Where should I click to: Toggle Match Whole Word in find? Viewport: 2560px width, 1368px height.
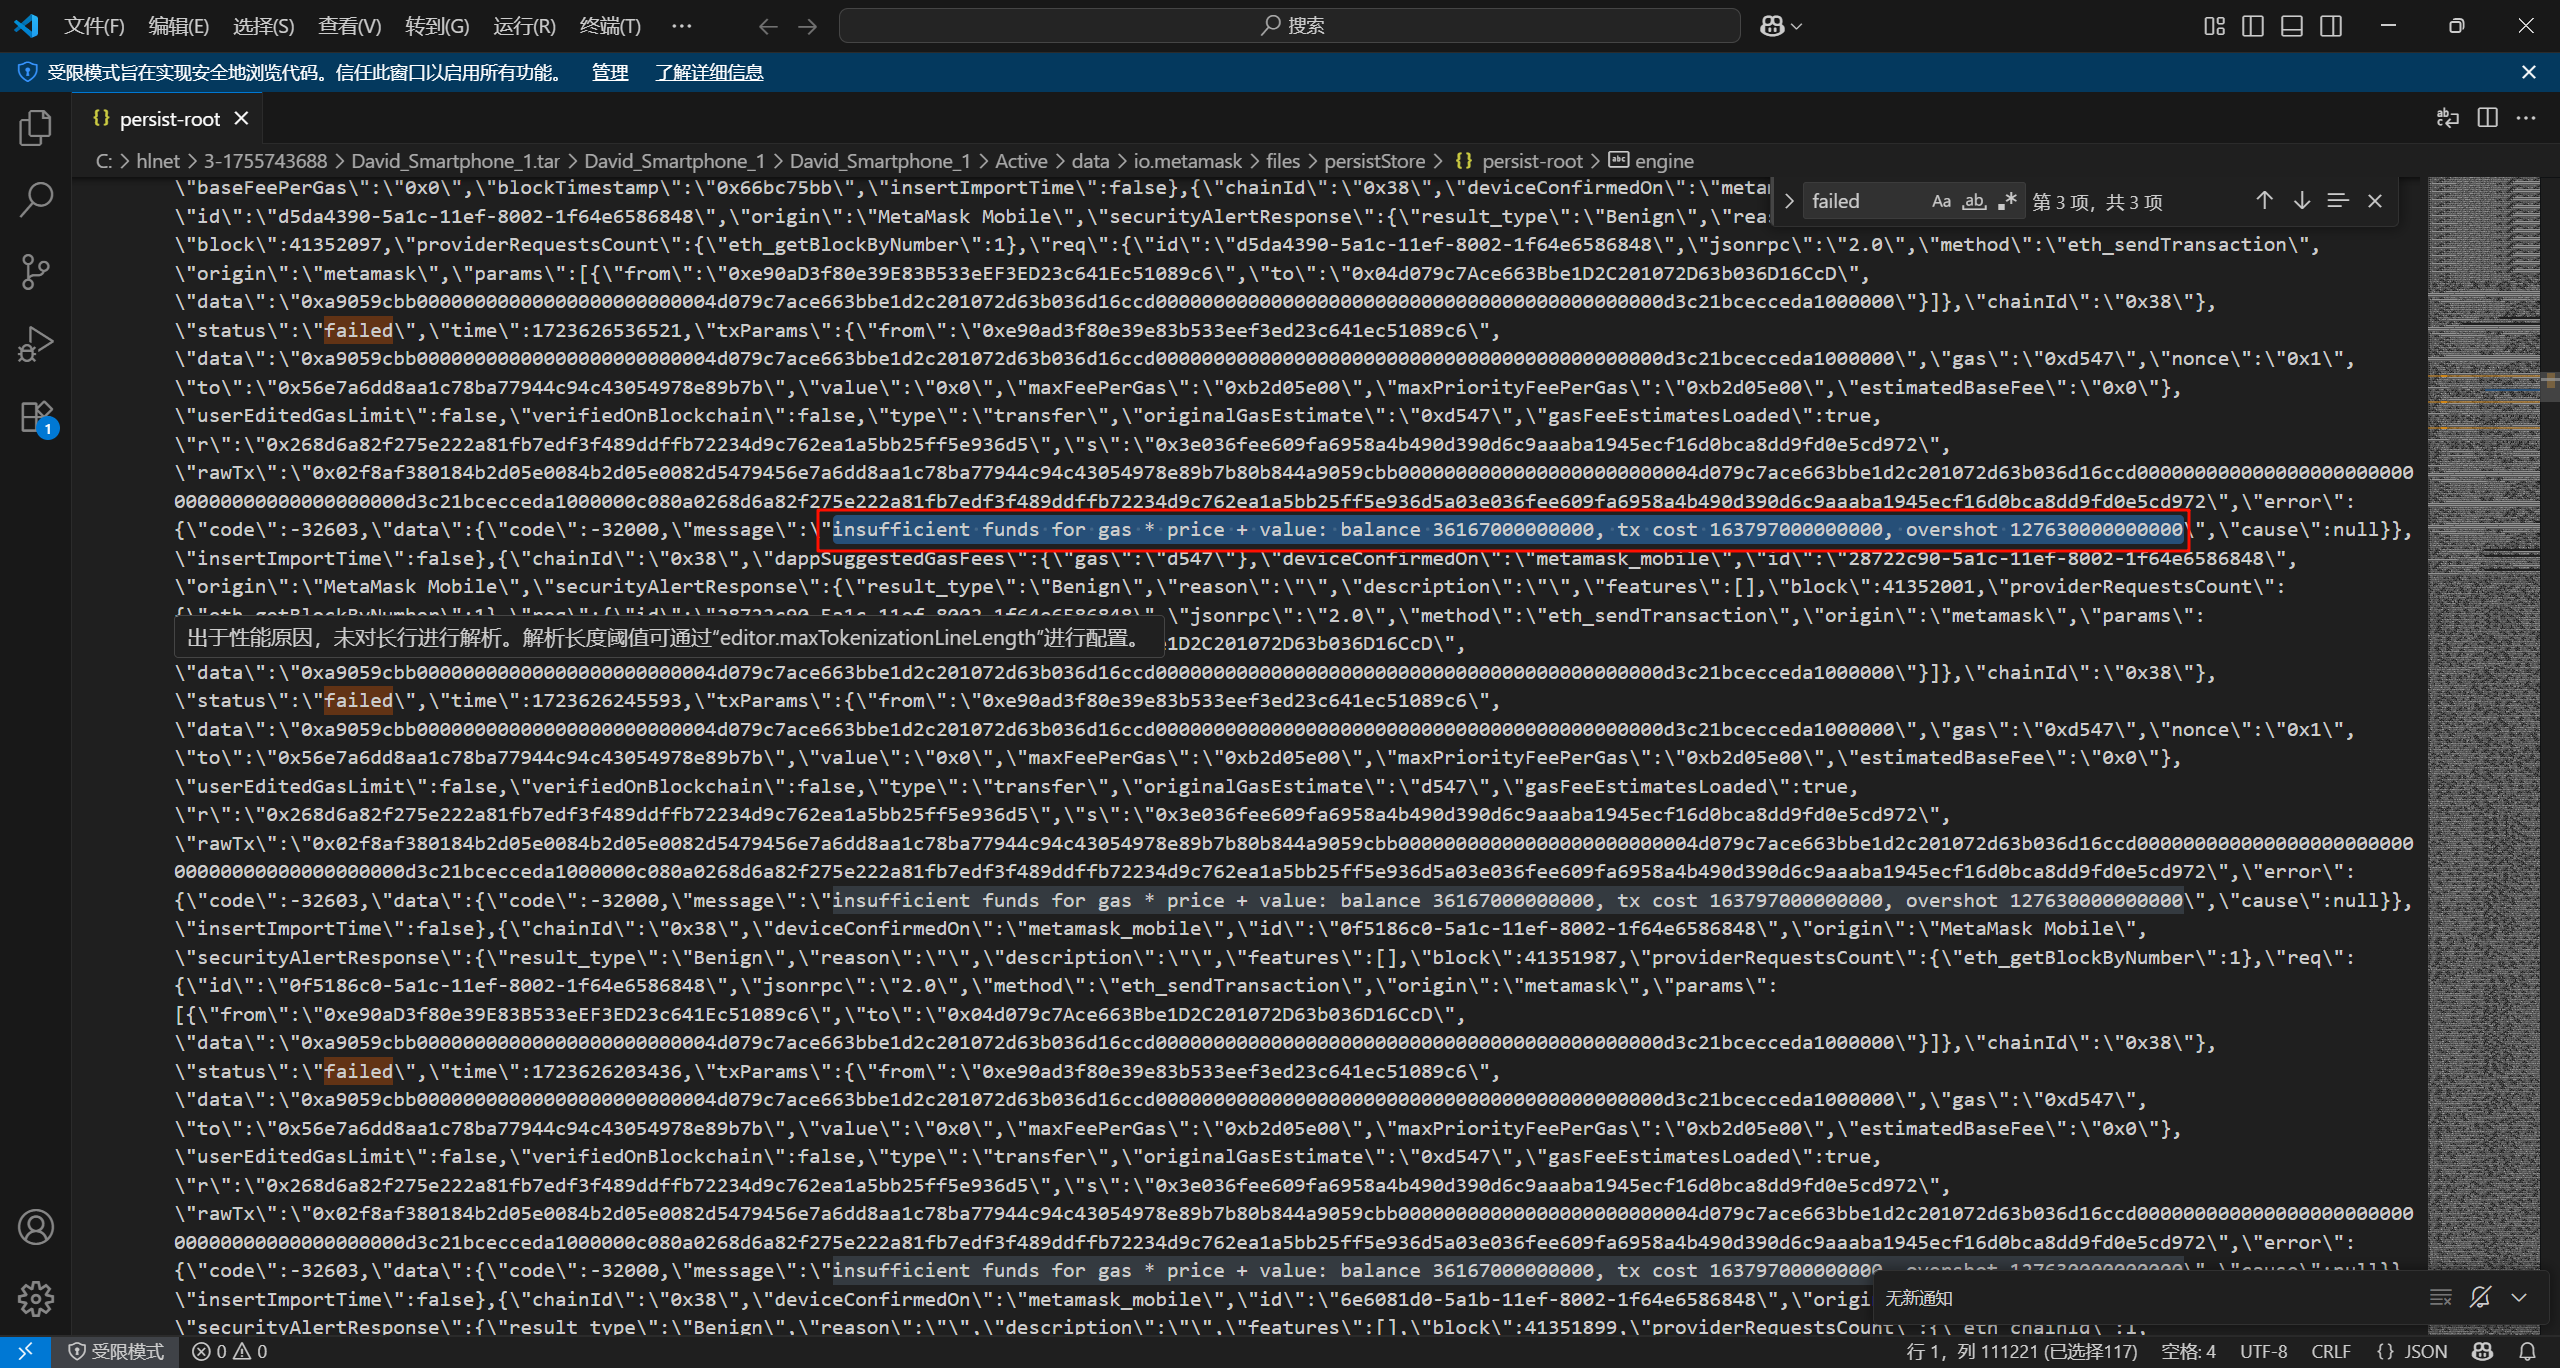[1974, 201]
